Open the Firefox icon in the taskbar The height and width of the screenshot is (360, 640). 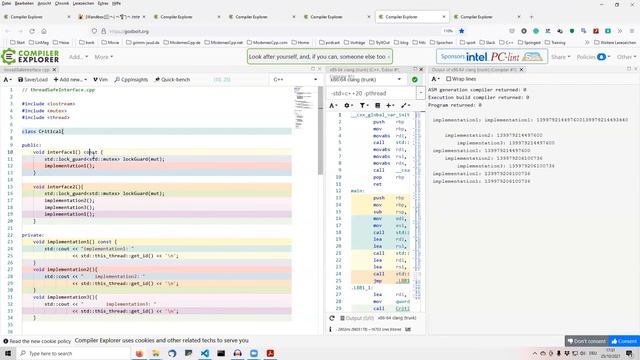tap(139, 353)
